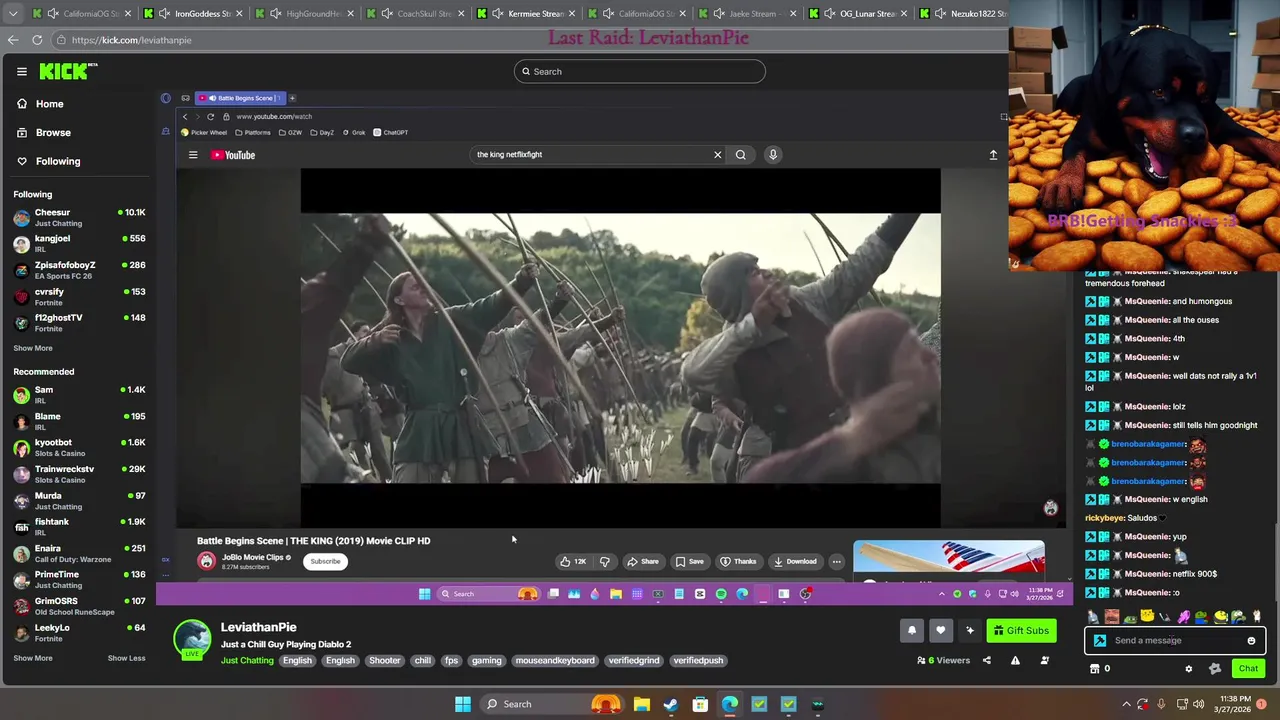Open Steam from the Windows taskbar
The height and width of the screenshot is (720, 1280).
pos(671,704)
